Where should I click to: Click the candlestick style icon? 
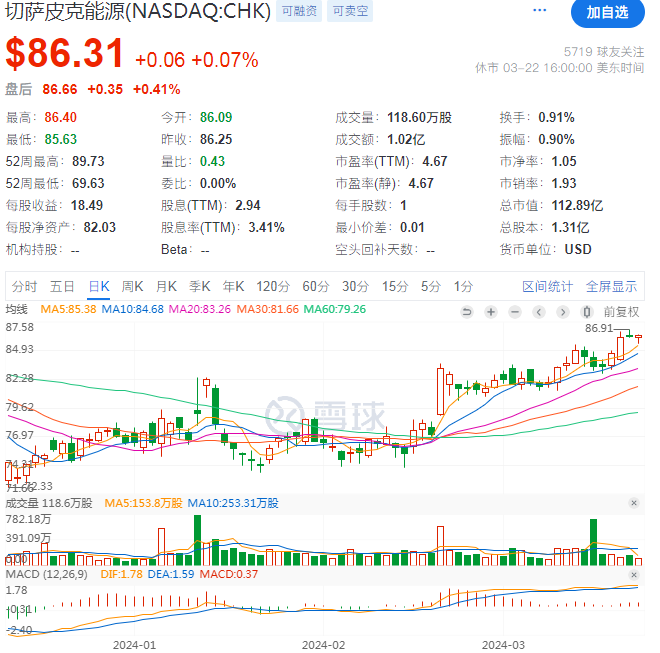coord(587,312)
